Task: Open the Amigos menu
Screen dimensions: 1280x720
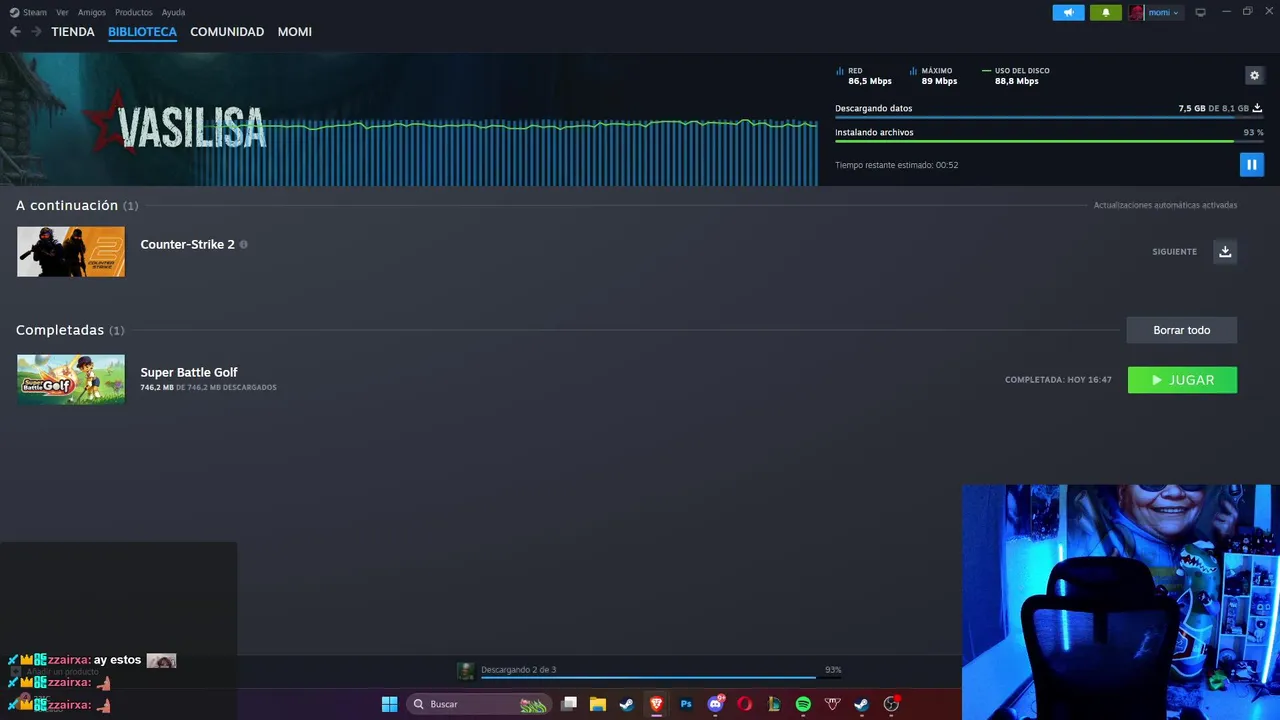Action: pyautogui.click(x=92, y=12)
